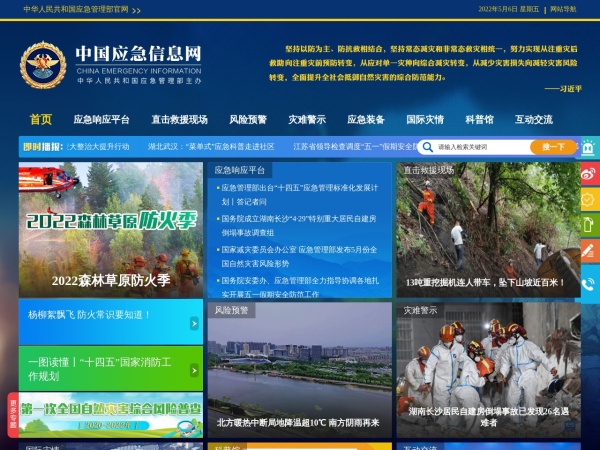This screenshot has height=450, width=600.
Task: Click the blue telephone sidebar icon
Action: pyautogui.click(x=589, y=284)
